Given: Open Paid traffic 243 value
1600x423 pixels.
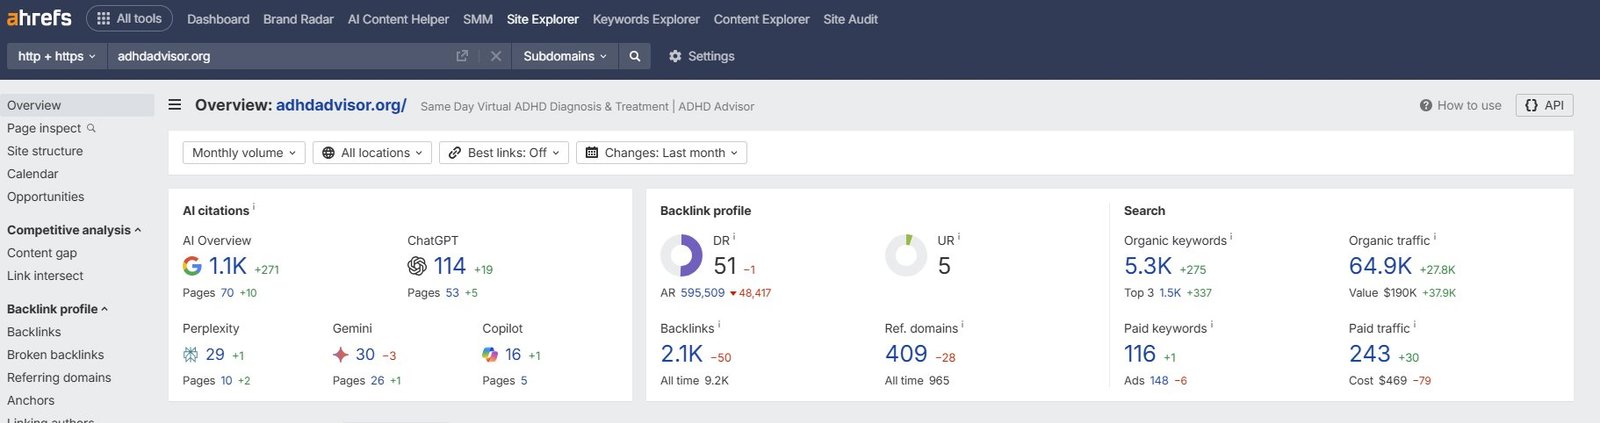Looking at the screenshot, I should 1370,354.
